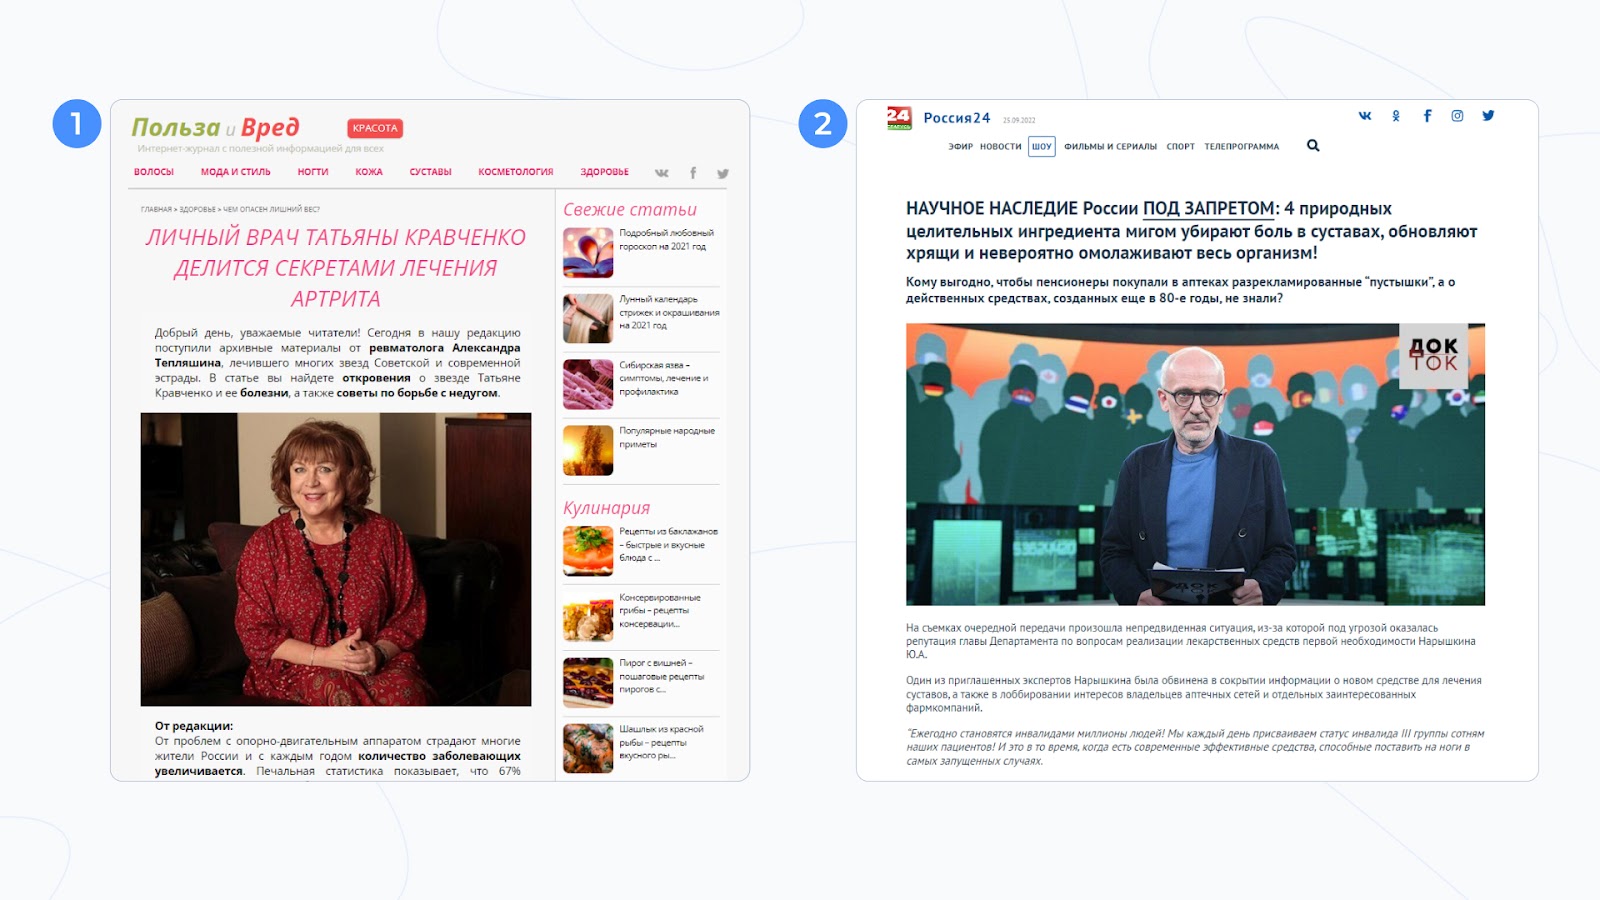Click the woman in red dress photo
Screen dimensions: 1600x900
tap(336, 559)
